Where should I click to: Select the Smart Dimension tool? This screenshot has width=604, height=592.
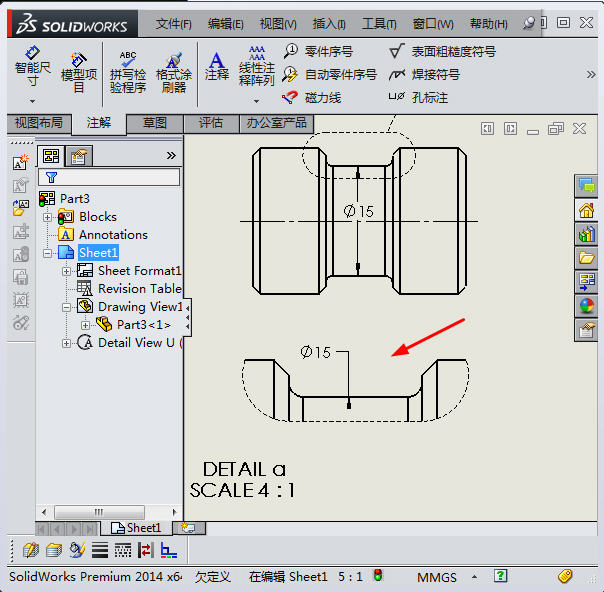pos(32,70)
